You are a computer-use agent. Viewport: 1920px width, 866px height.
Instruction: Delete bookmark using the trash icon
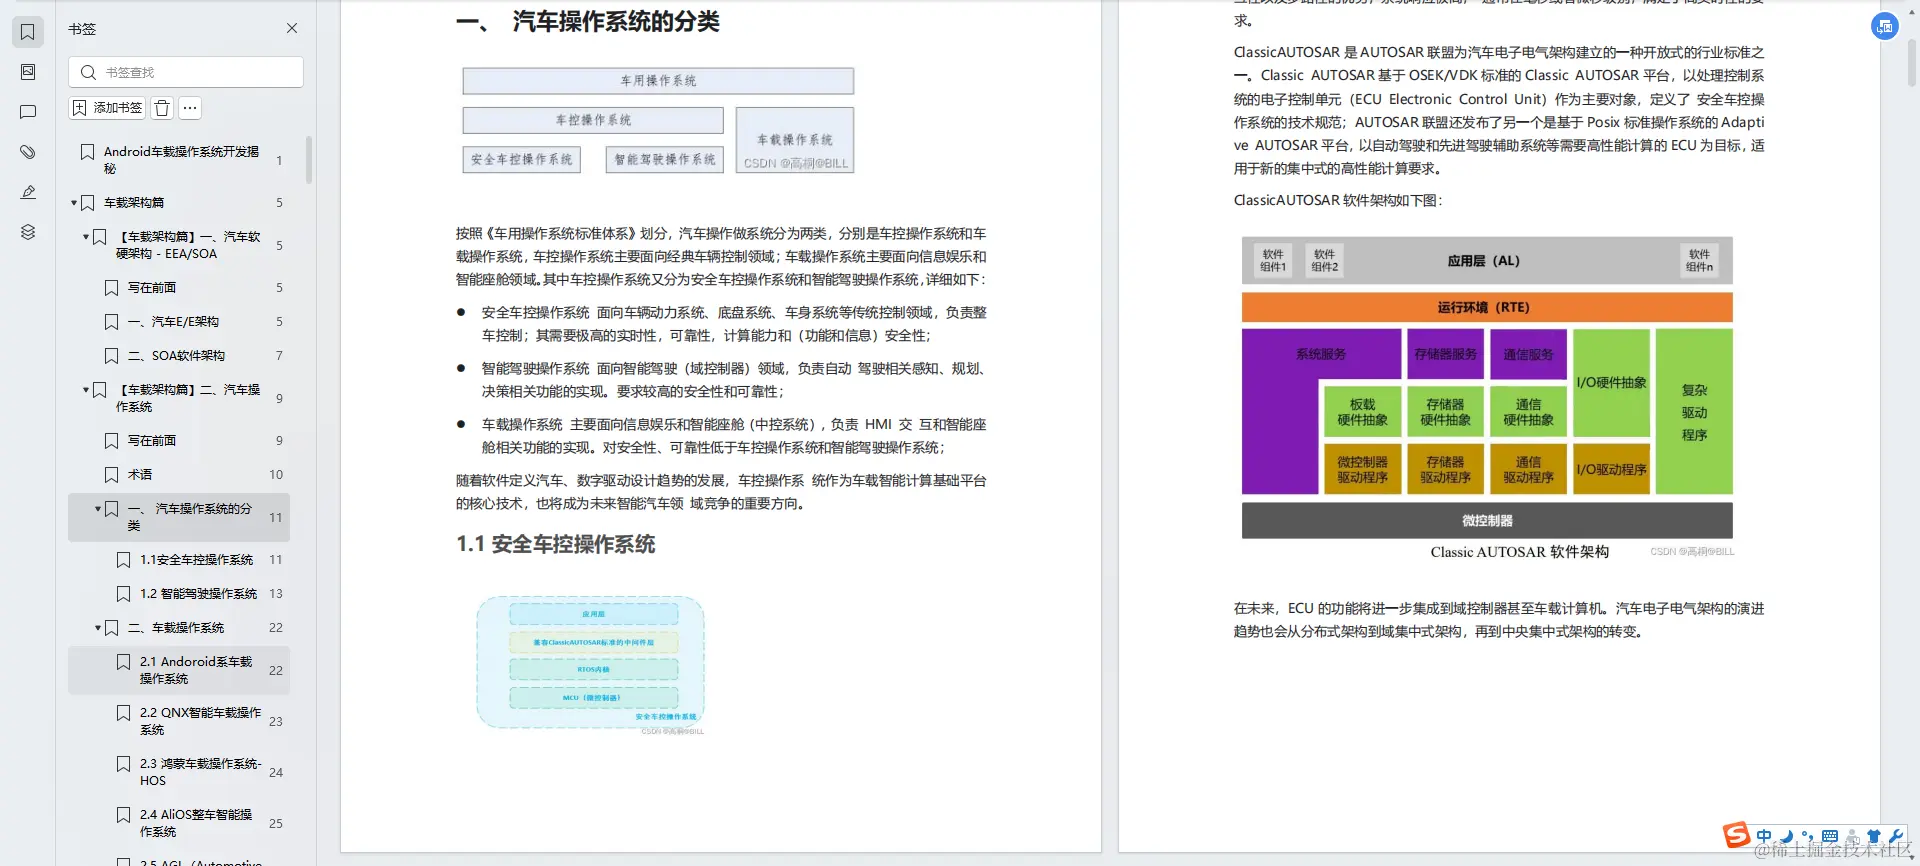tap(163, 108)
